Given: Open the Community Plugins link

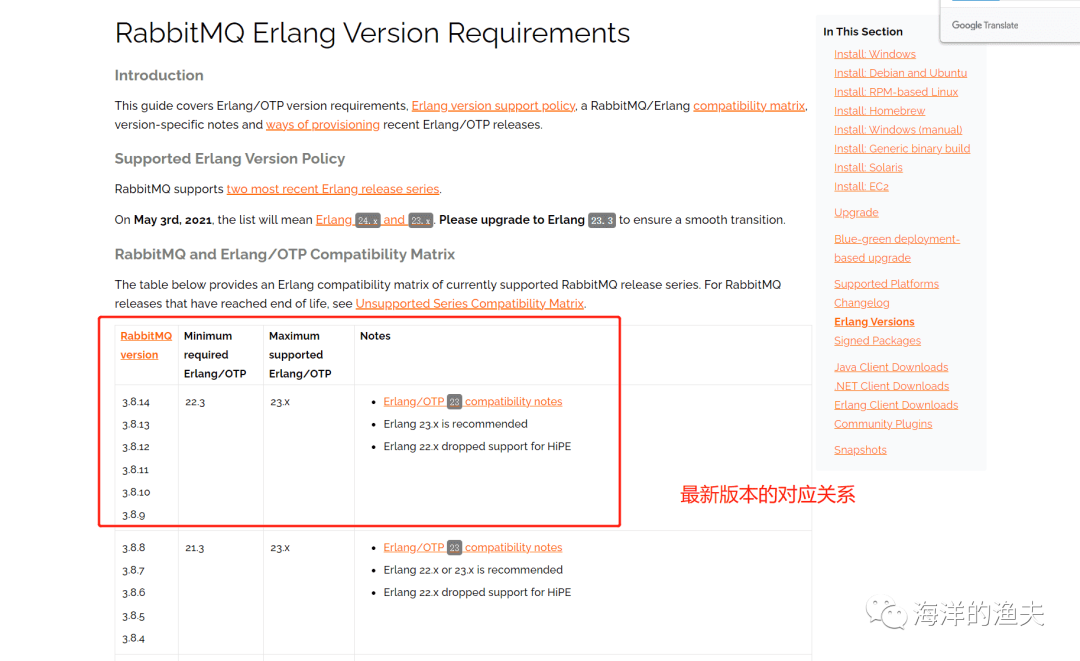Looking at the screenshot, I should [883, 424].
